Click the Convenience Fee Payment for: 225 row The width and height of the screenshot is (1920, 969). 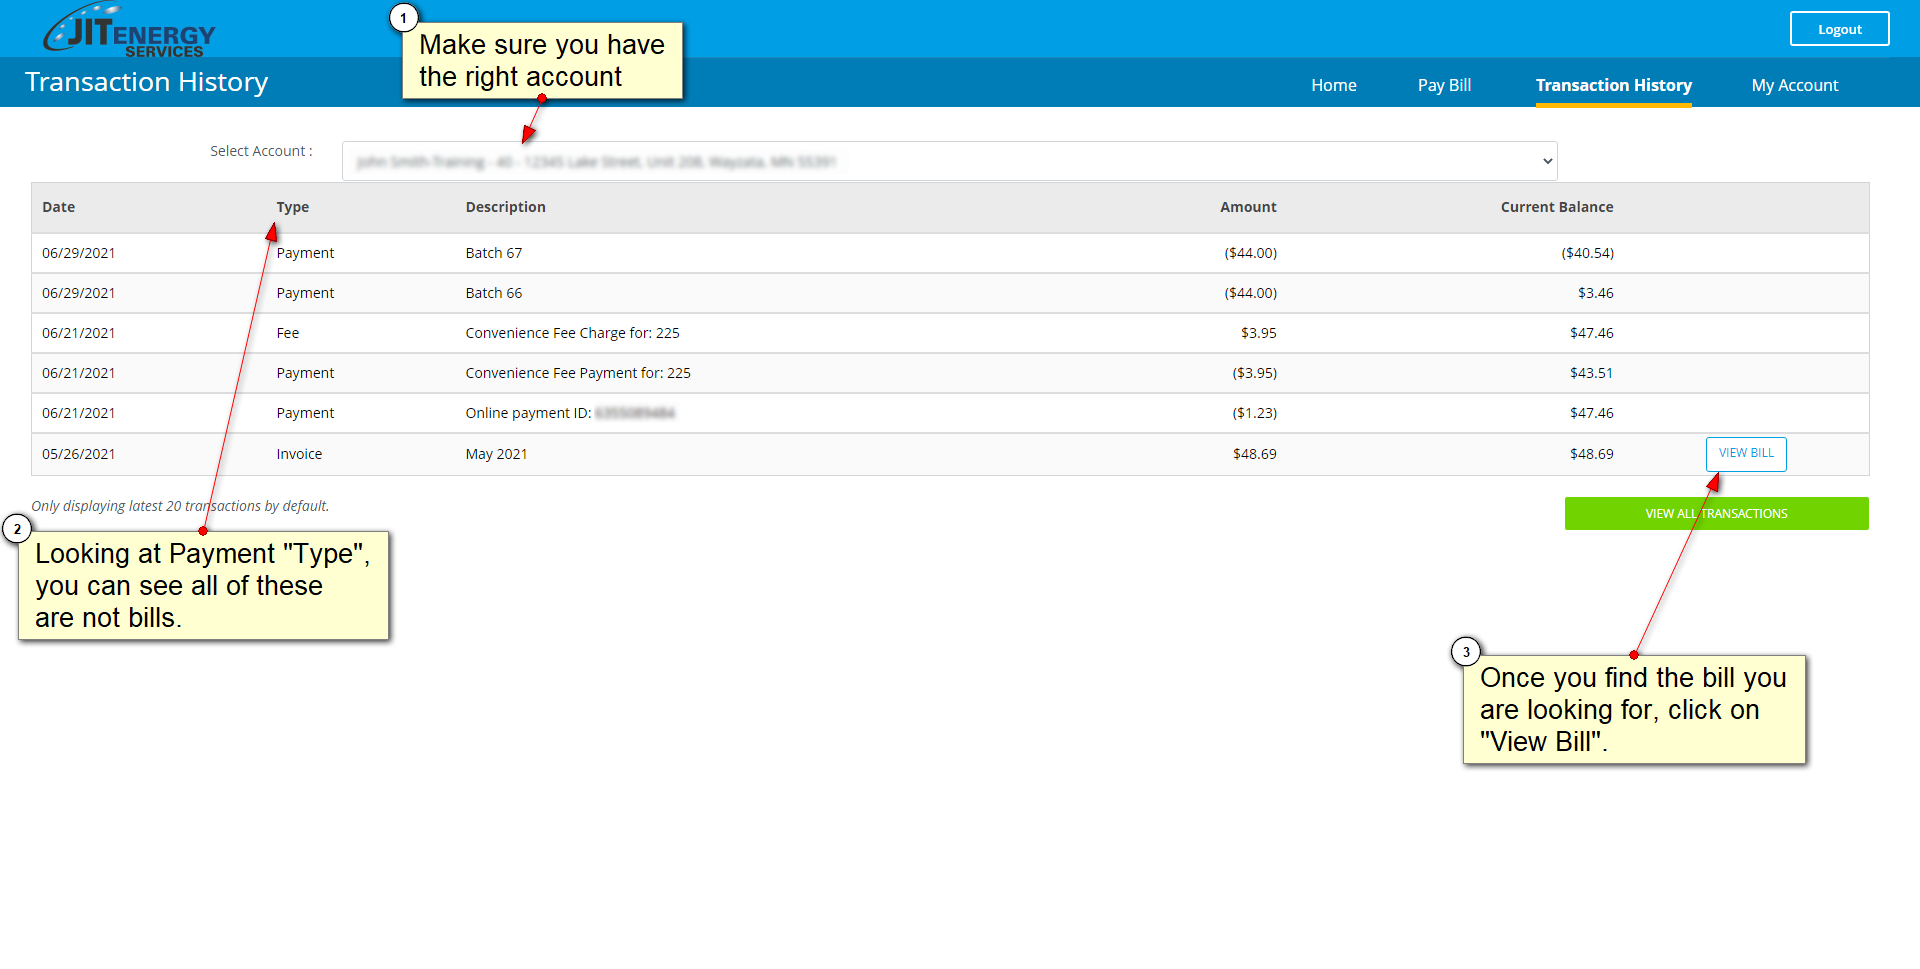coord(577,373)
